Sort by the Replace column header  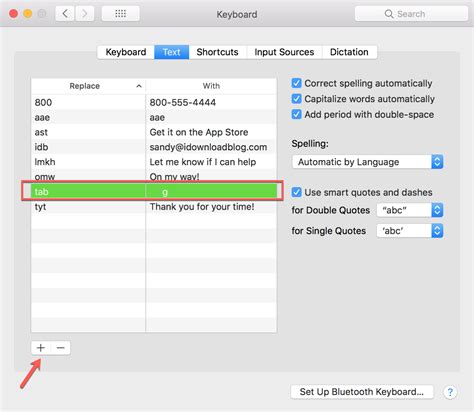[88, 86]
